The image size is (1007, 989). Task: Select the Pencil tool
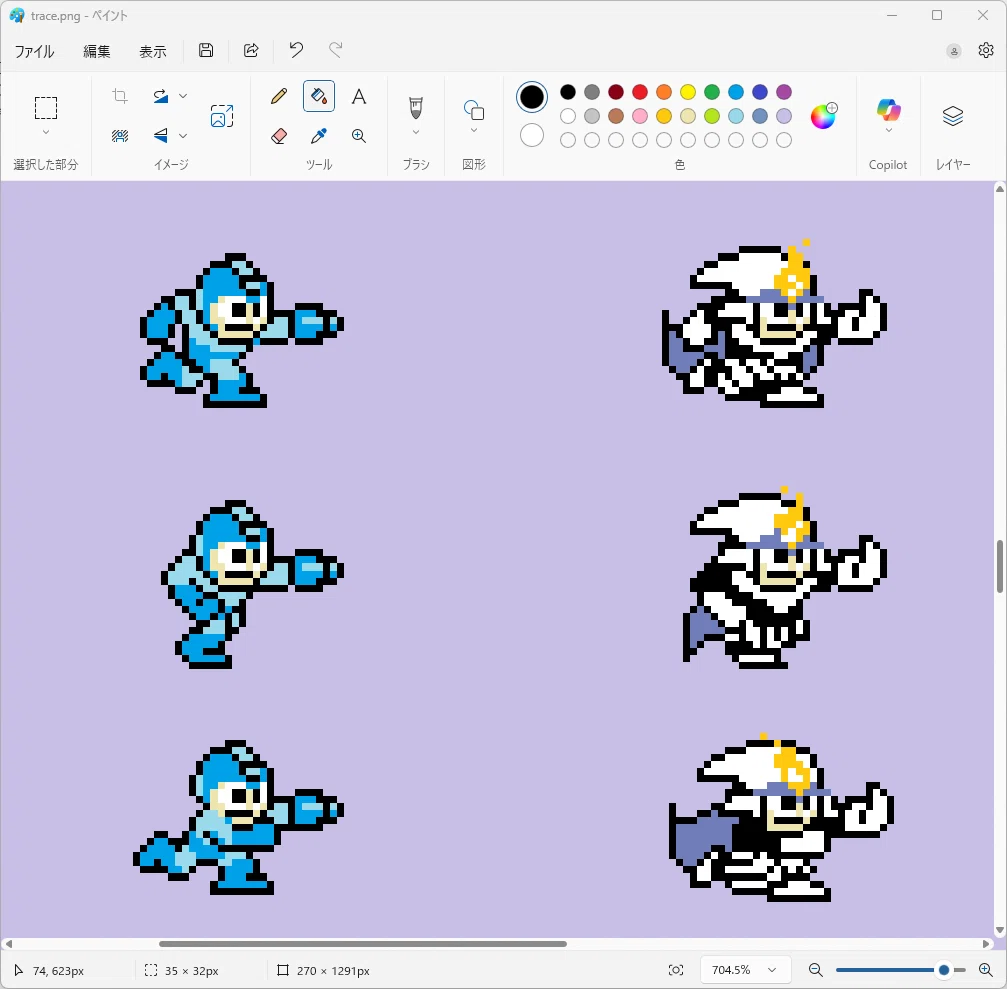pos(279,96)
